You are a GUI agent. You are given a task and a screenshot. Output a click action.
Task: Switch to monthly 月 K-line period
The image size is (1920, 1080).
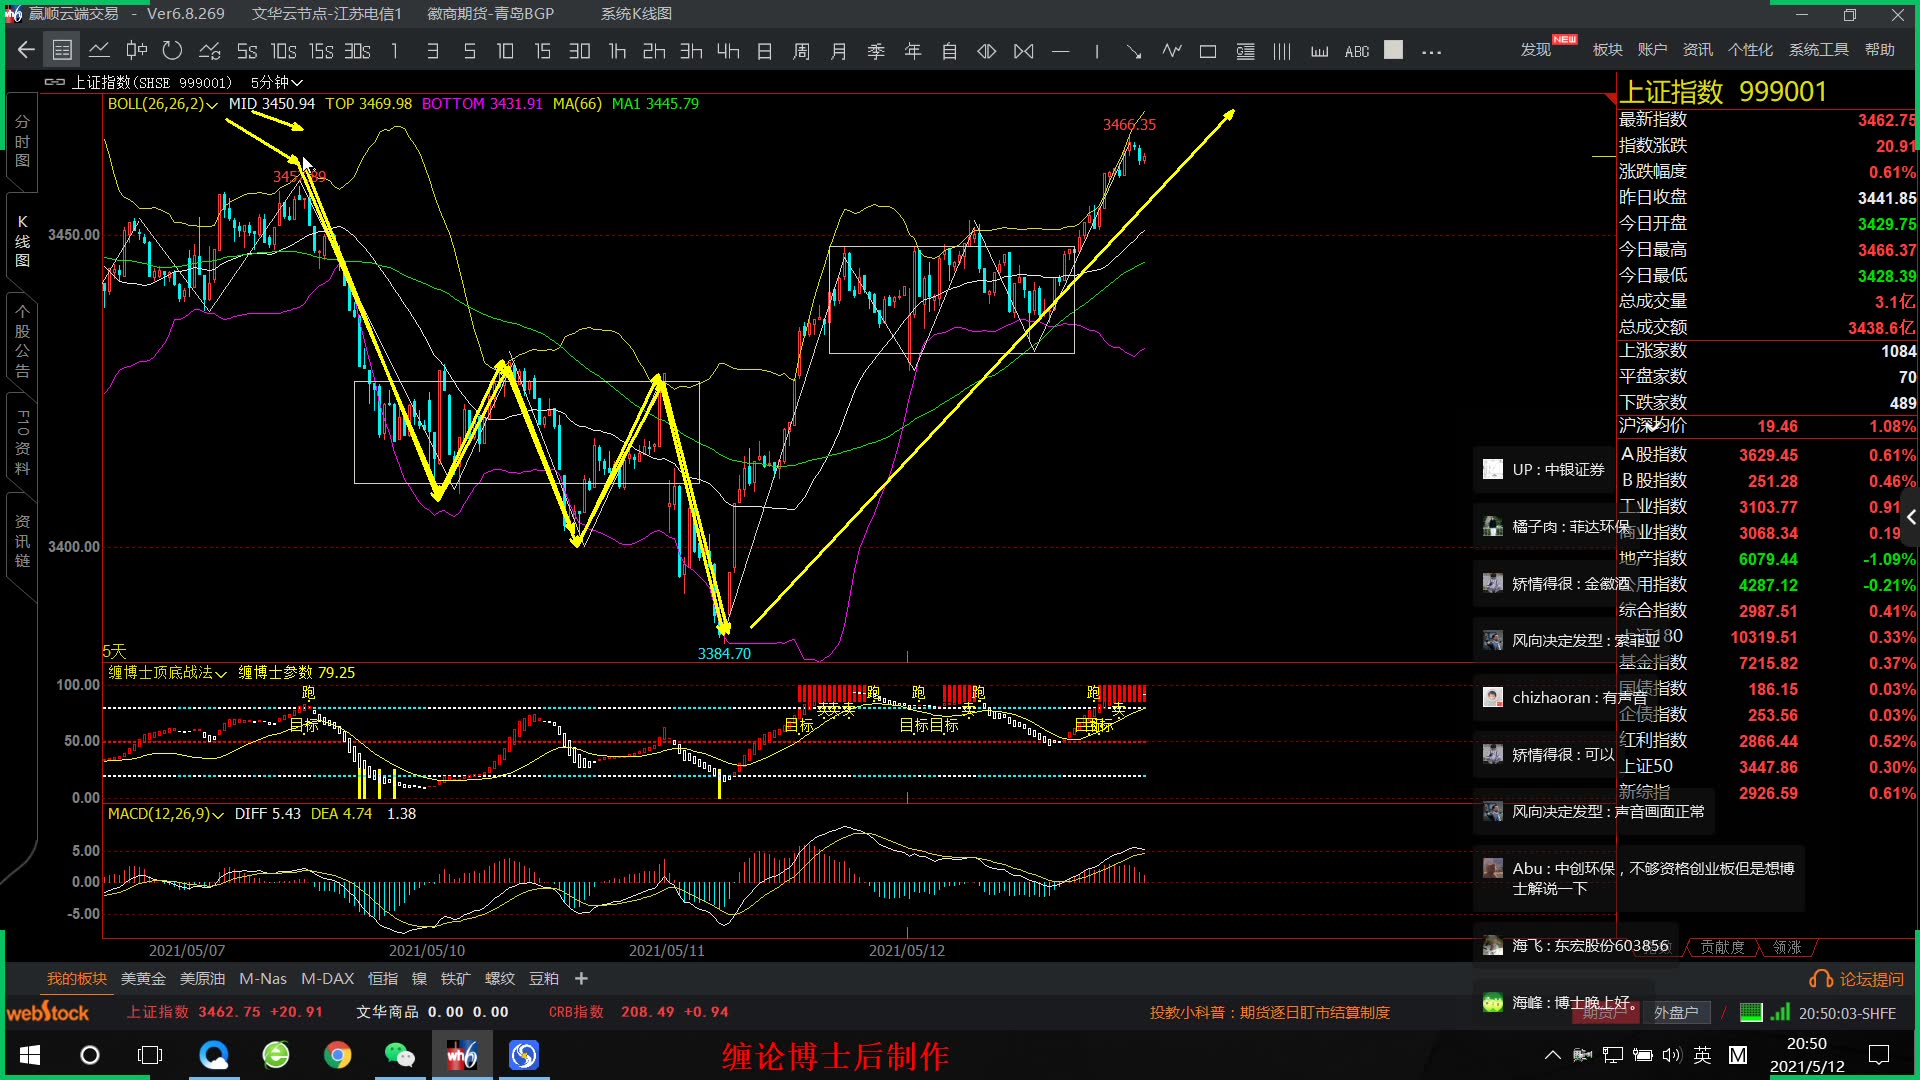(838, 50)
